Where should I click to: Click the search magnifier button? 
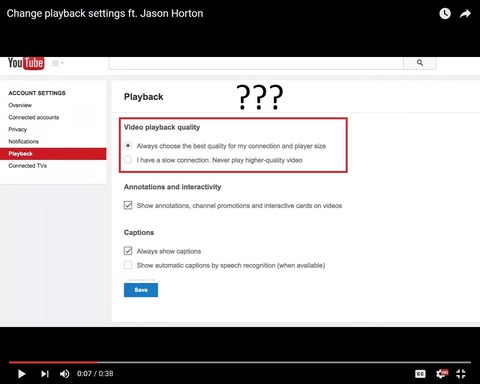click(x=420, y=63)
